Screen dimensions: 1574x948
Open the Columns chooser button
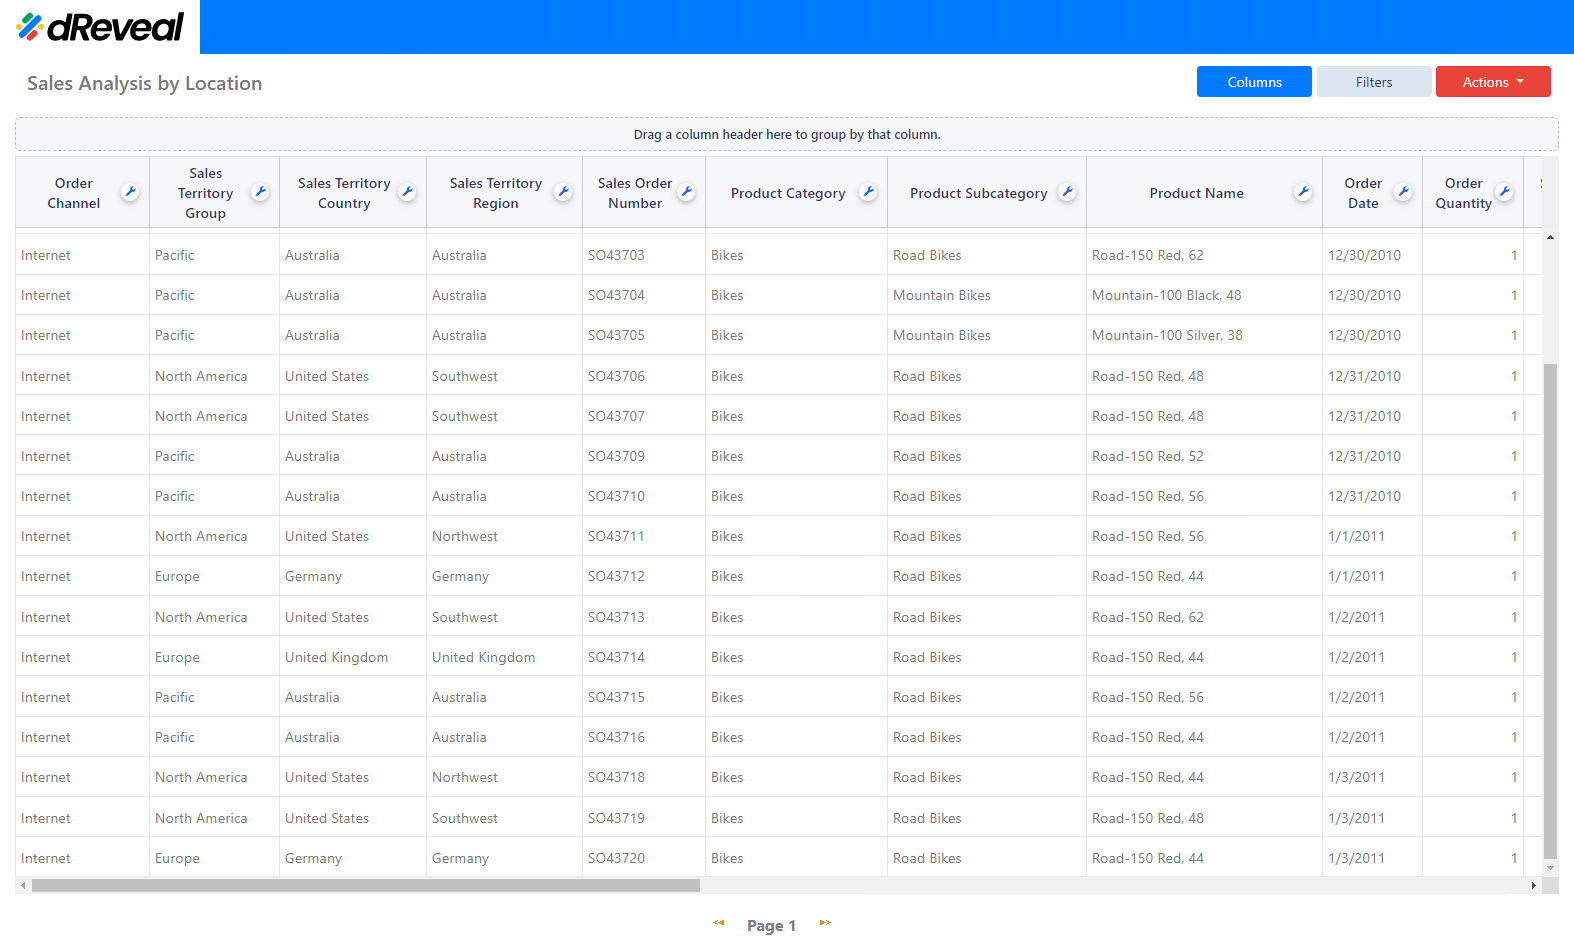tap(1254, 82)
